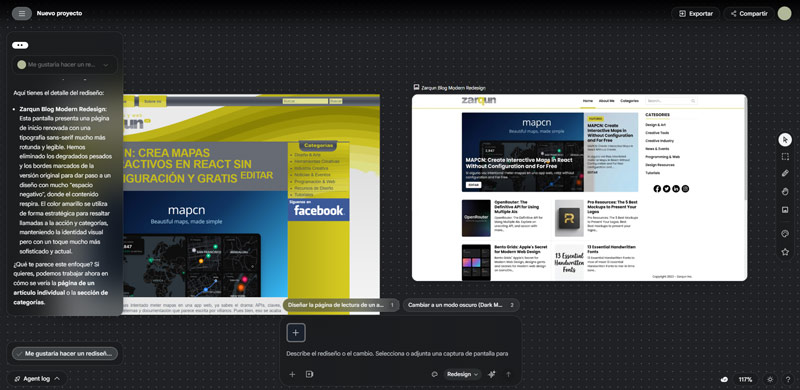Click the Exportar button
The width and height of the screenshot is (800, 390).
(695, 14)
